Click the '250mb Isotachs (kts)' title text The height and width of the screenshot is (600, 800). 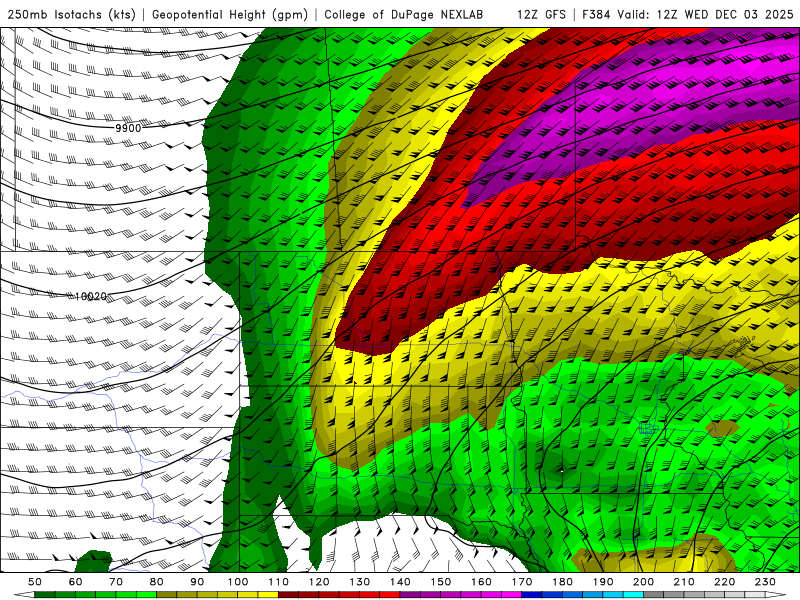click(x=71, y=14)
